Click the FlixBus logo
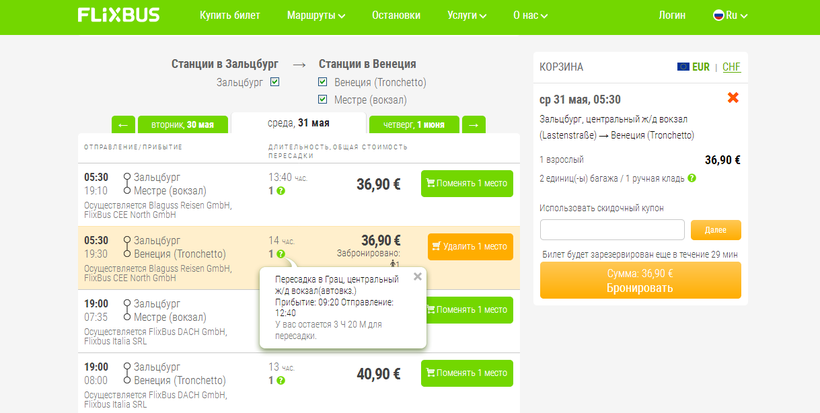The image size is (820, 413). tap(118, 16)
